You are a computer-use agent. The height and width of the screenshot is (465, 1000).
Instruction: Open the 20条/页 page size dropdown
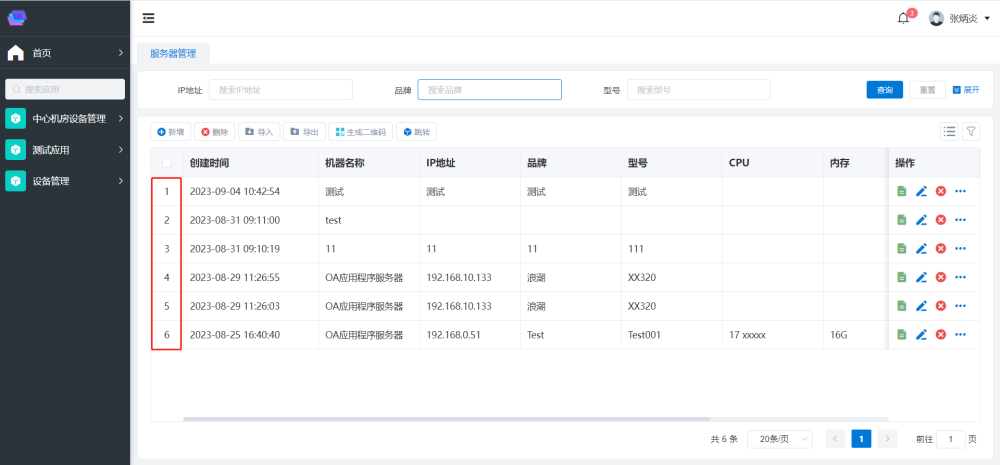coord(779,439)
